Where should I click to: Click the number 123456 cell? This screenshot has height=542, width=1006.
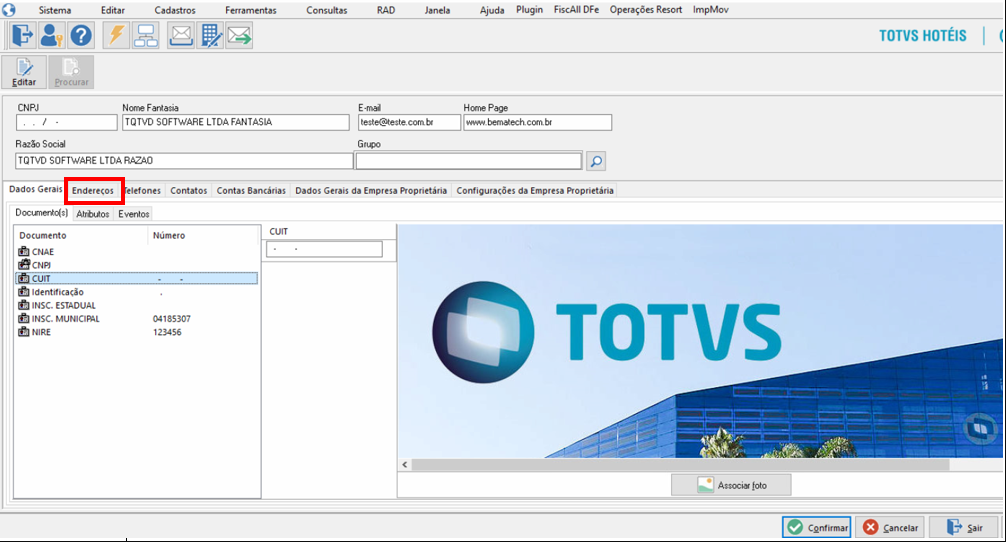click(167, 332)
